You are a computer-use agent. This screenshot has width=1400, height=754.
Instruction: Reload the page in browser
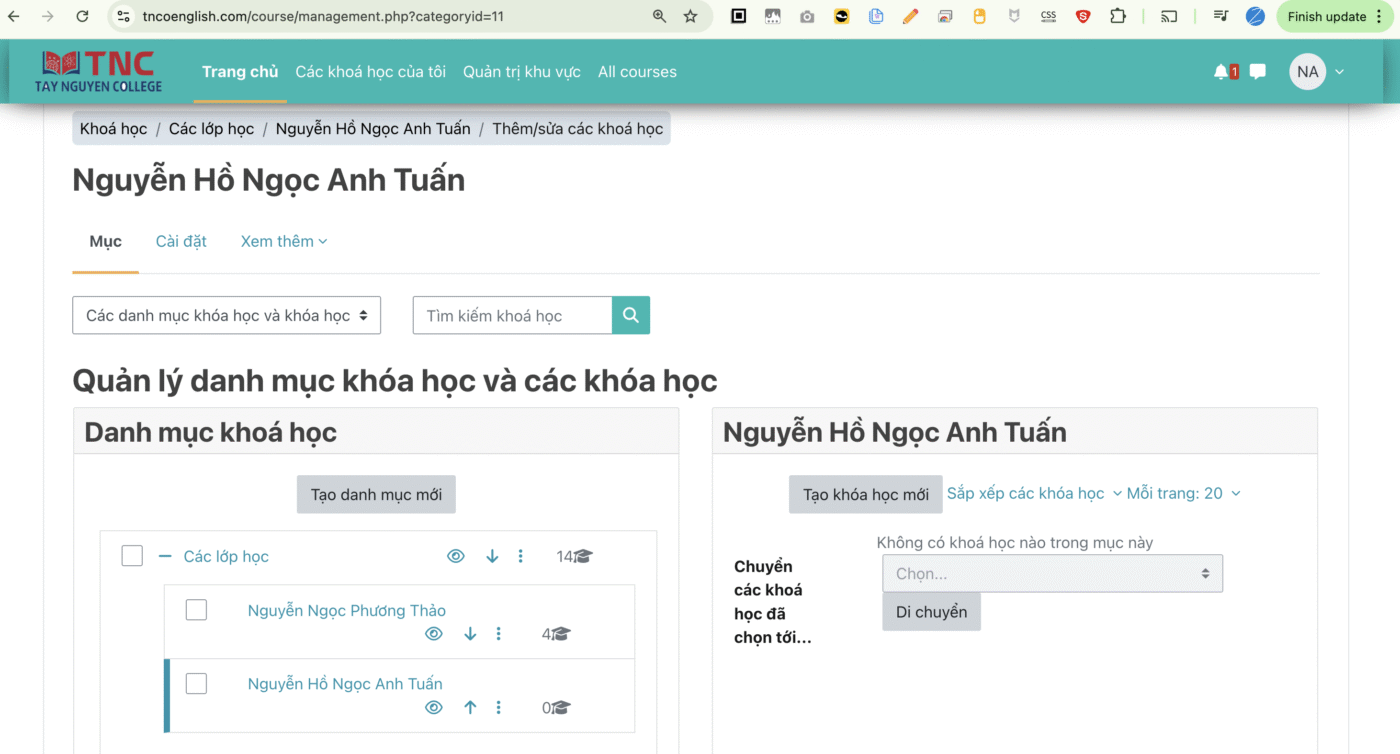[x=82, y=16]
